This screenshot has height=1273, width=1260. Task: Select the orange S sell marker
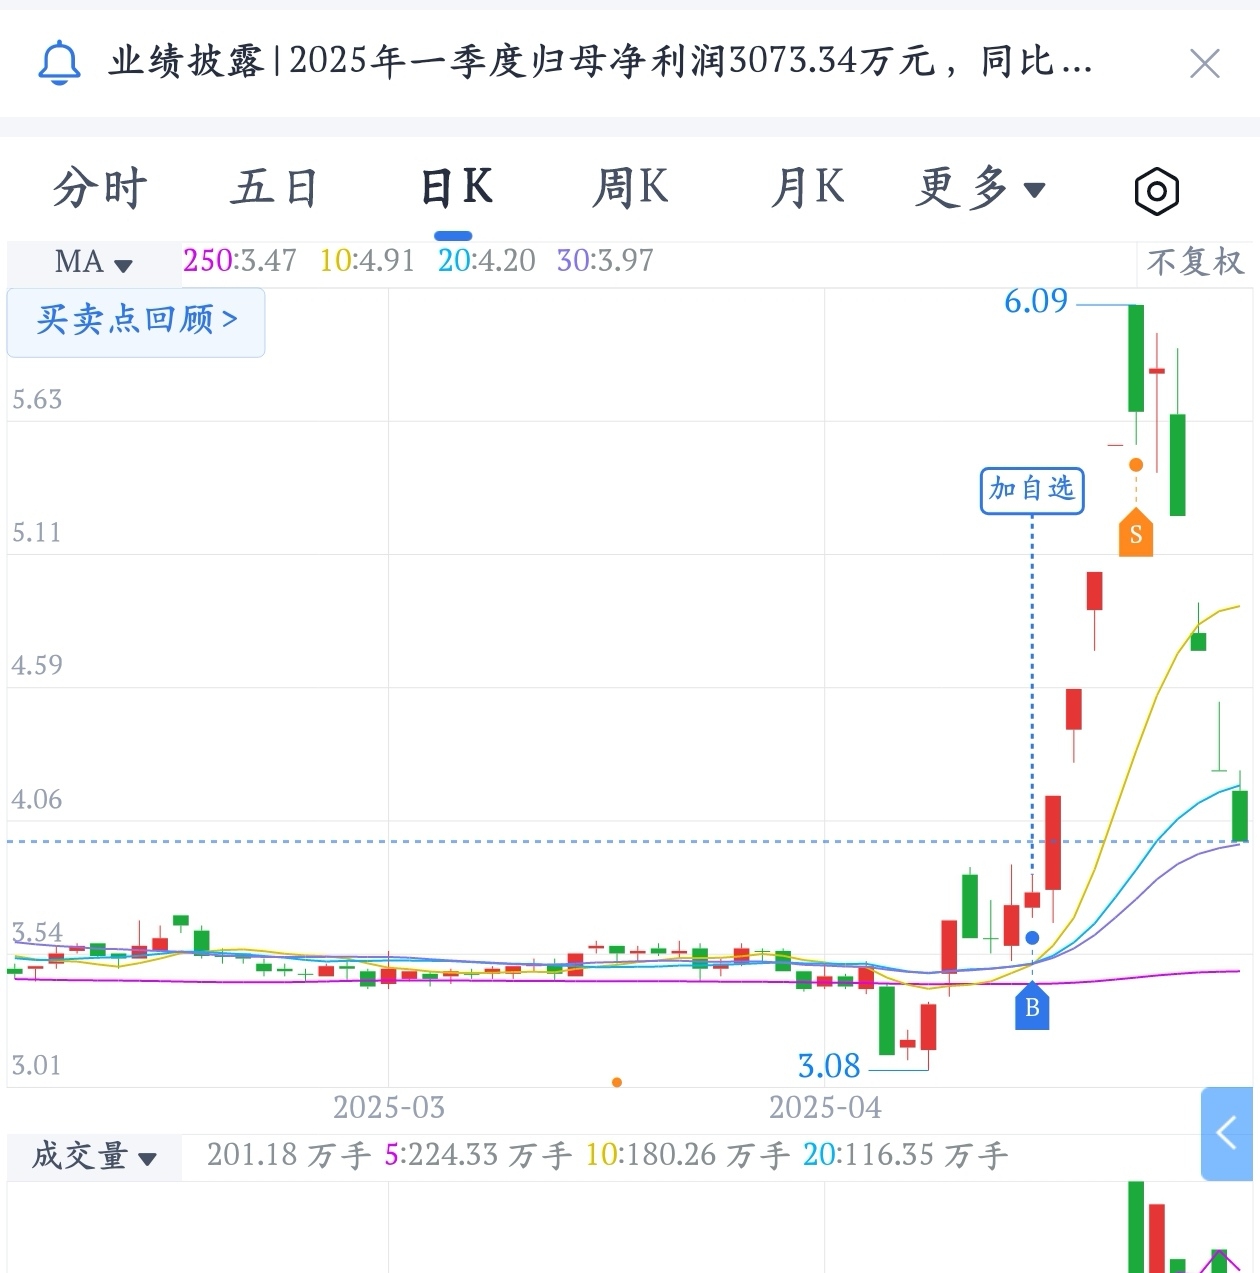click(x=1136, y=532)
